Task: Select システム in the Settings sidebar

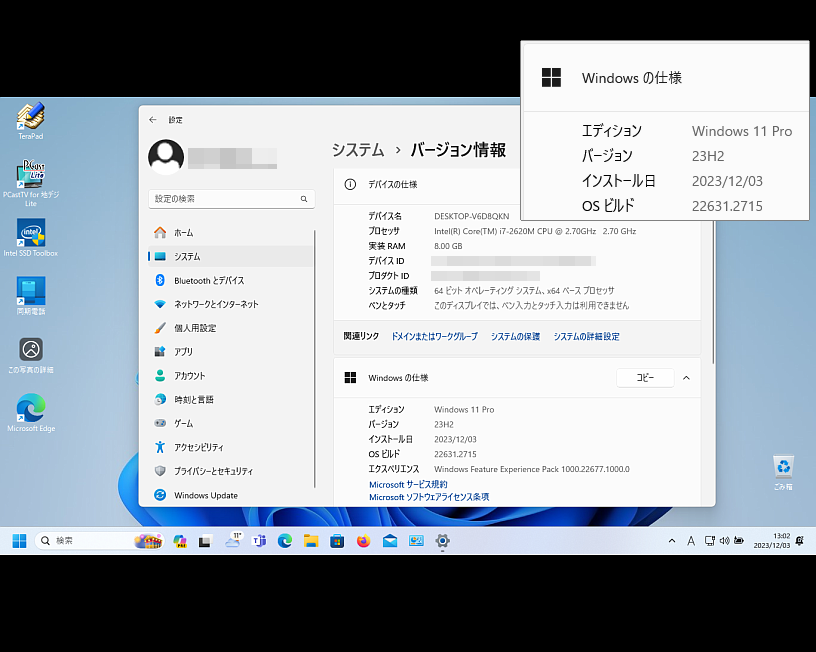Action: [x=231, y=257]
